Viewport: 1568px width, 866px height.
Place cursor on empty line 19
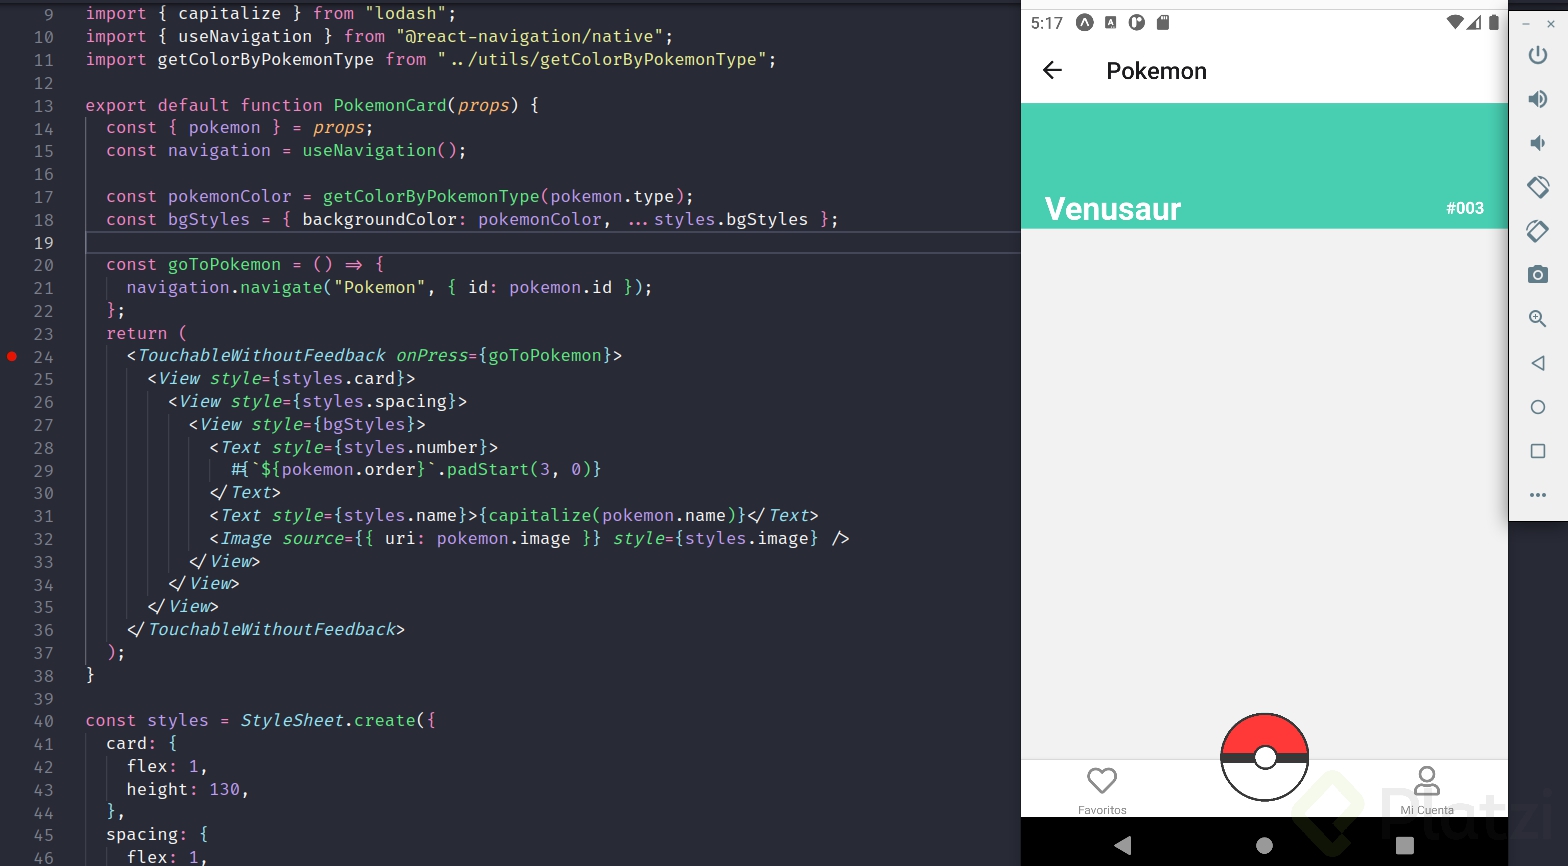(x=553, y=242)
